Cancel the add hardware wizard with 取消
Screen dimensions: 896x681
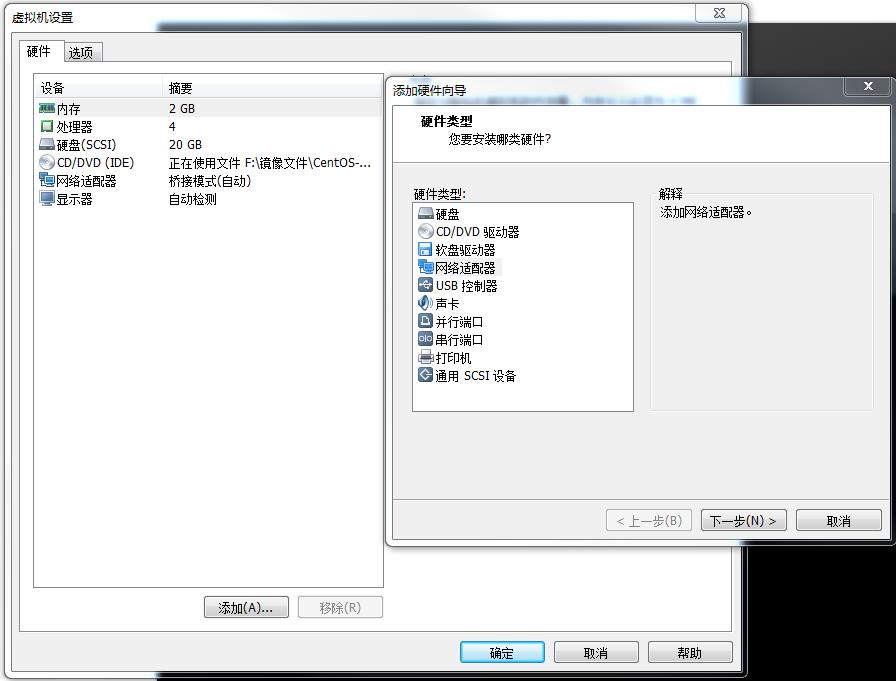click(x=839, y=520)
